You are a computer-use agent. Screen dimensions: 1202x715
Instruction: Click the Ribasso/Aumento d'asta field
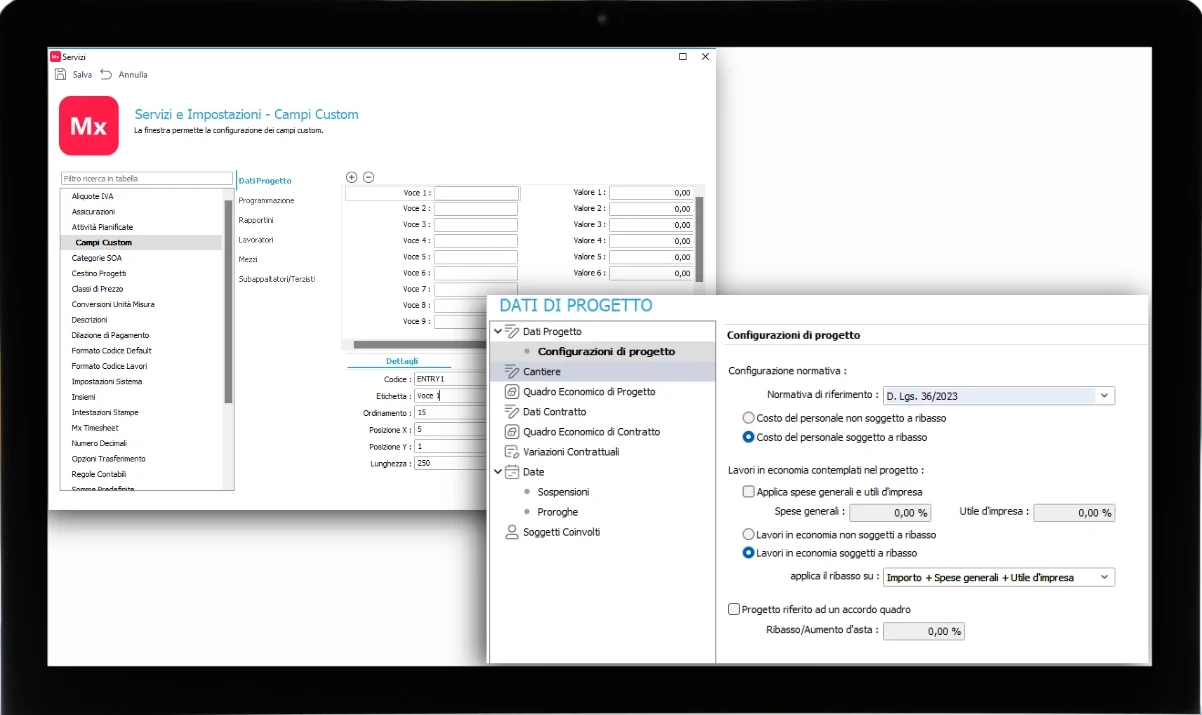click(x=924, y=631)
